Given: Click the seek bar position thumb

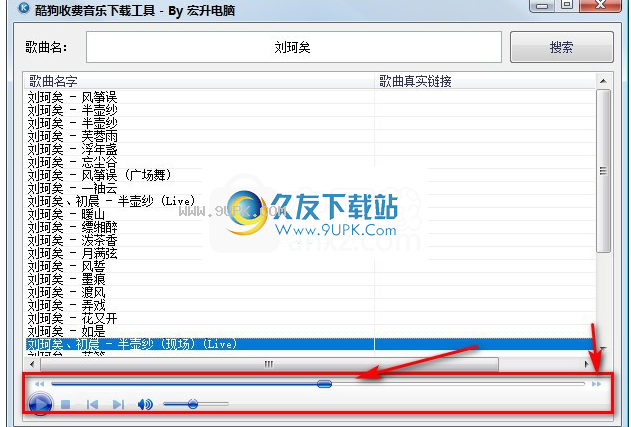Looking at the screenshot, I should click(x=324, y=384).
